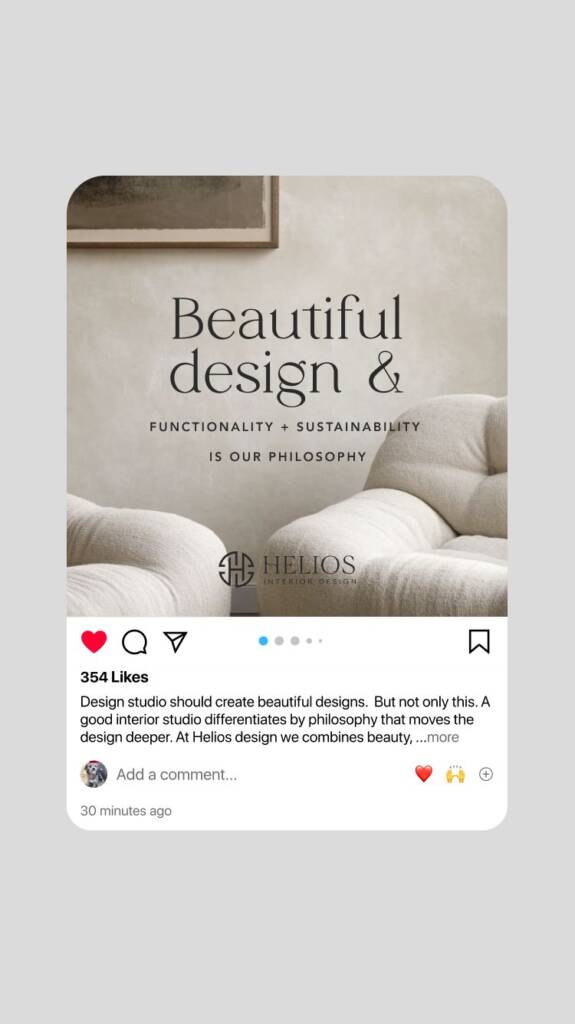View the 354 Likes list
The image size is (575, 1024).
(114, 677)
